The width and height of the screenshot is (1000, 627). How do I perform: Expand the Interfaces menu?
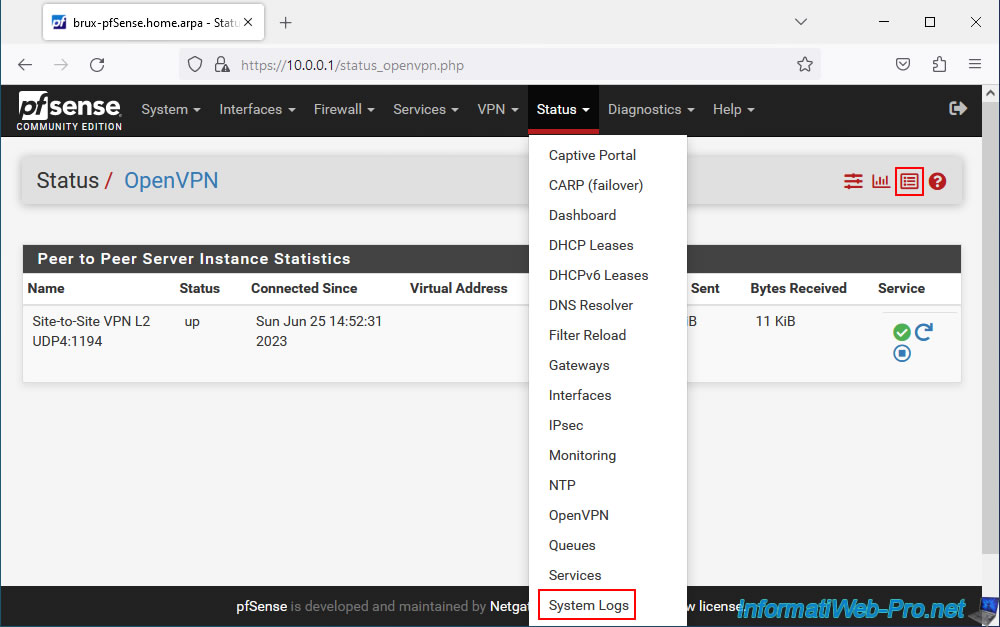[257, 110]
